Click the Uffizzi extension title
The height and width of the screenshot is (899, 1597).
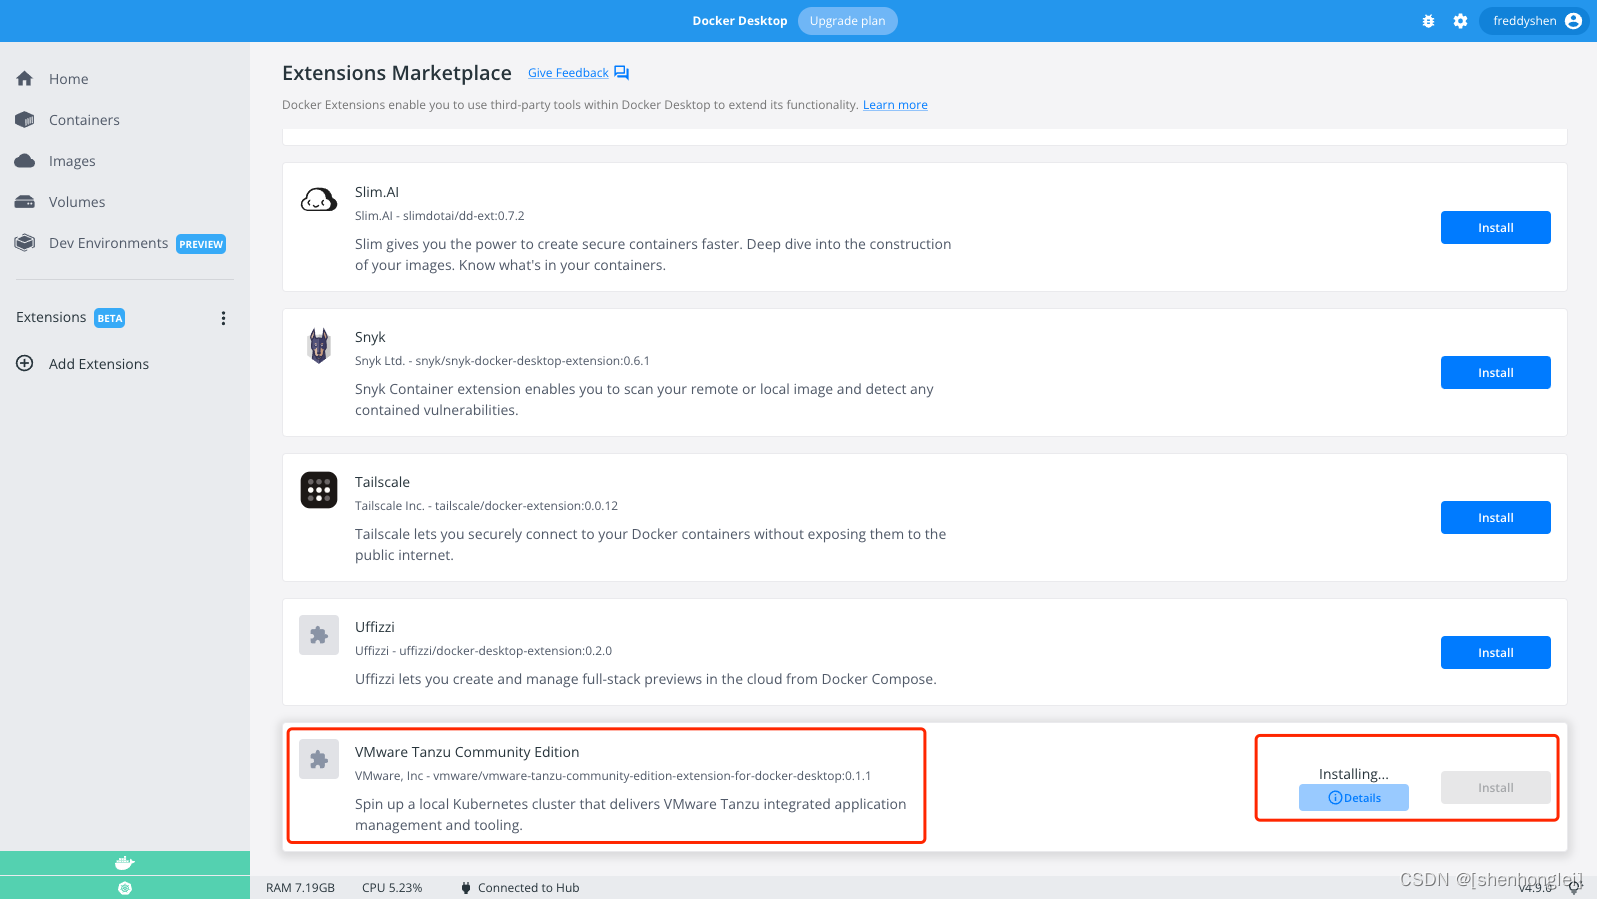(x=375, y=627)
